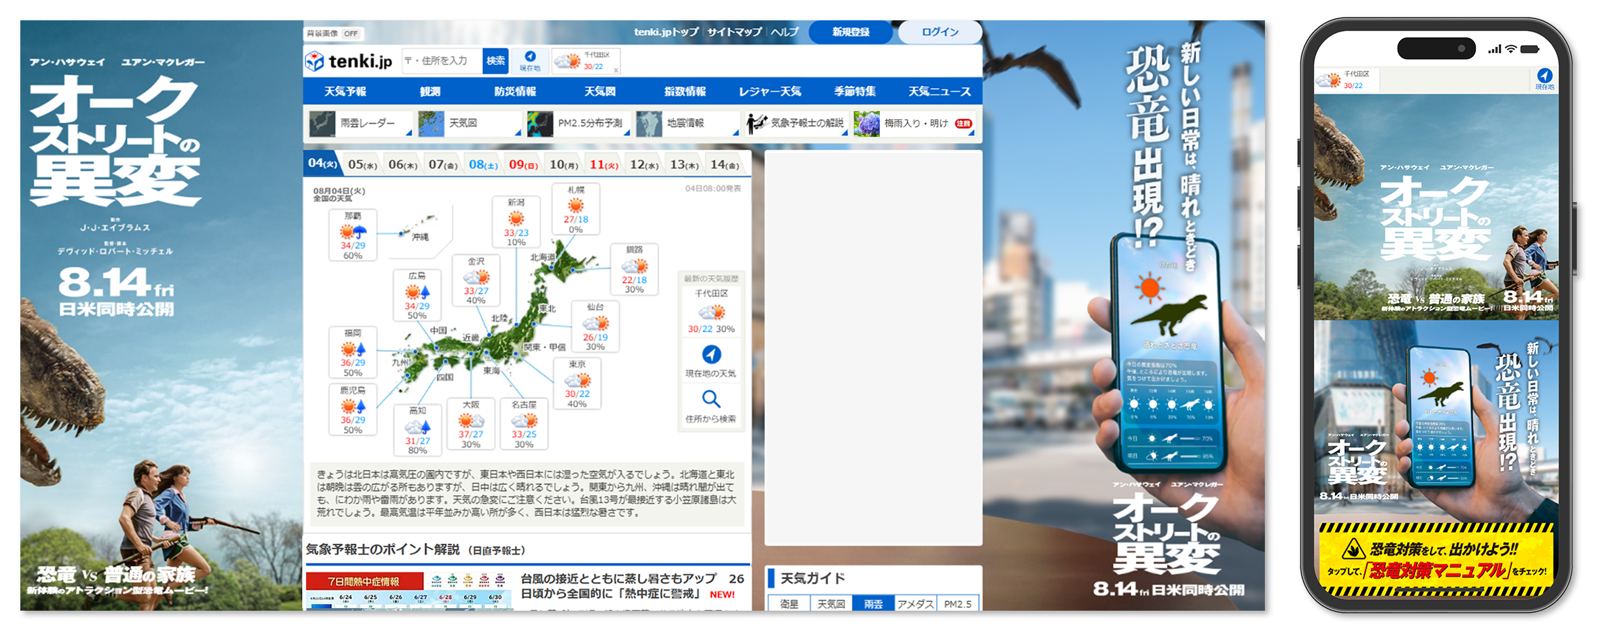Click the postal code / address search field
Screen dimensions: 1600x631
pos(443,61)
